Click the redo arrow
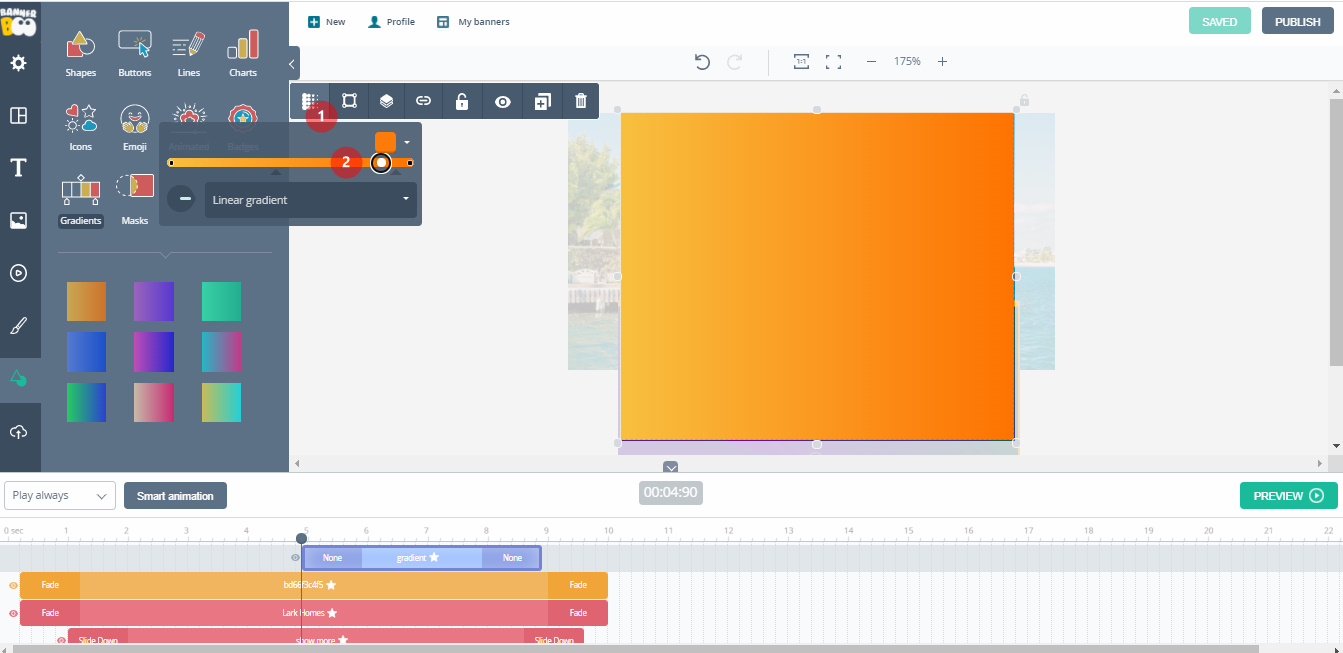The width and height of the screenshot is (1343, 653). pos(735,62)
